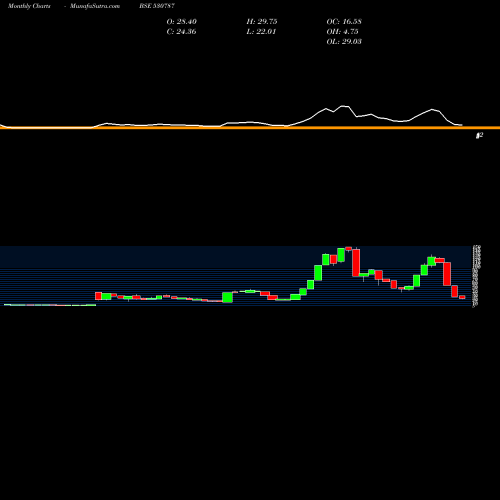Click the last red candlestick on the right
The width and height of the screenshot is (500, 500).
coord(462,297)
